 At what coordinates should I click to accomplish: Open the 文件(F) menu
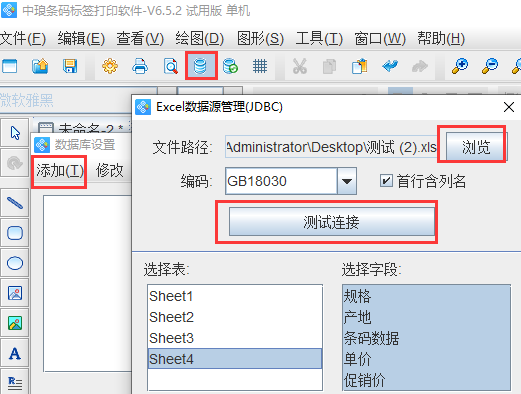pyautogui.click(x=23, y=39)
